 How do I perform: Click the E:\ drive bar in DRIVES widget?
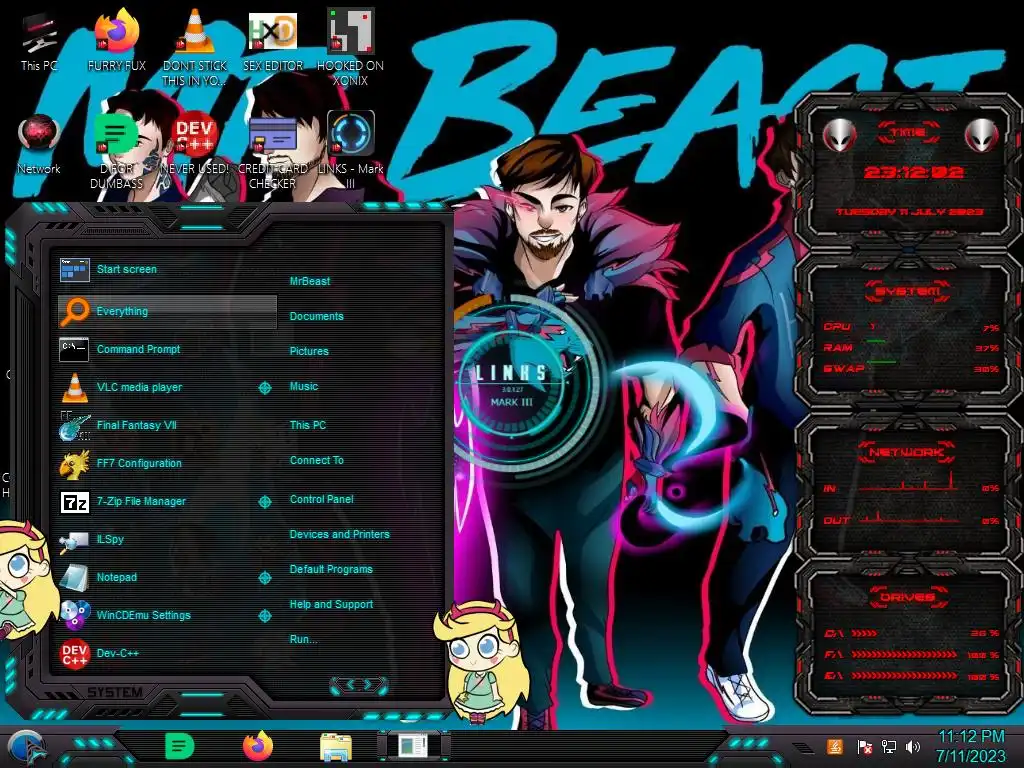point(910,676)
